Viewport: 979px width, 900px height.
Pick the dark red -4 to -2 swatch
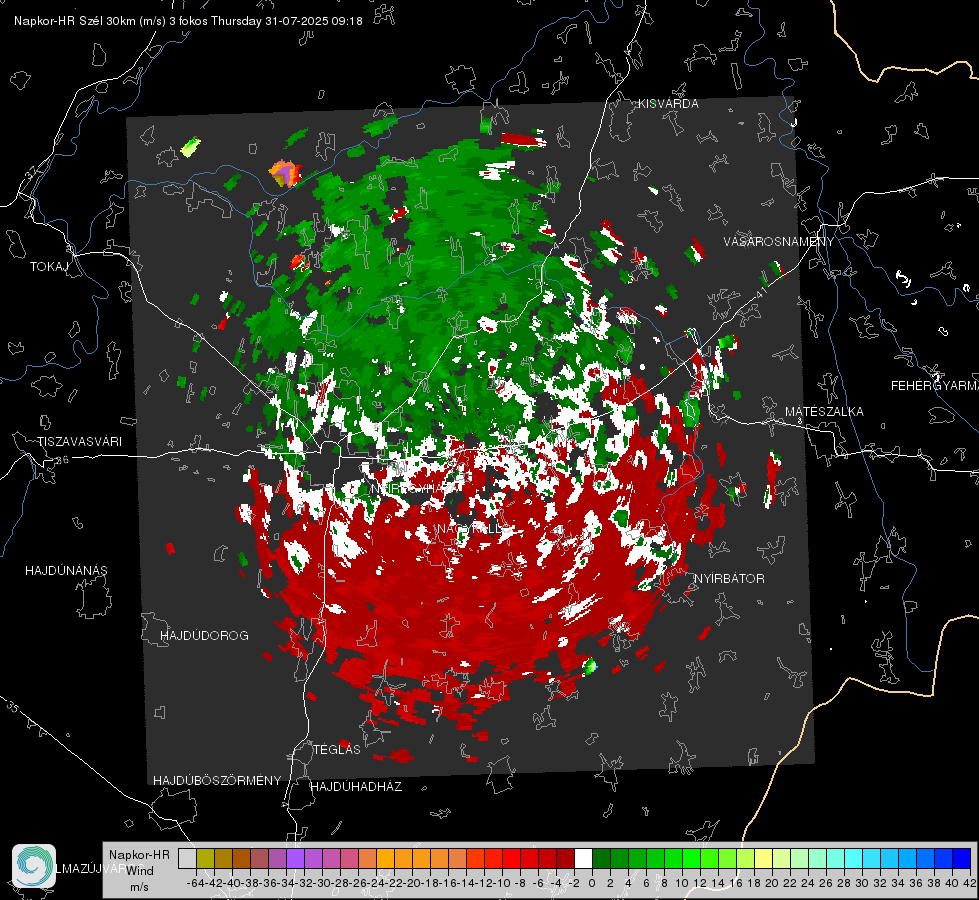(x=565, y=859)
